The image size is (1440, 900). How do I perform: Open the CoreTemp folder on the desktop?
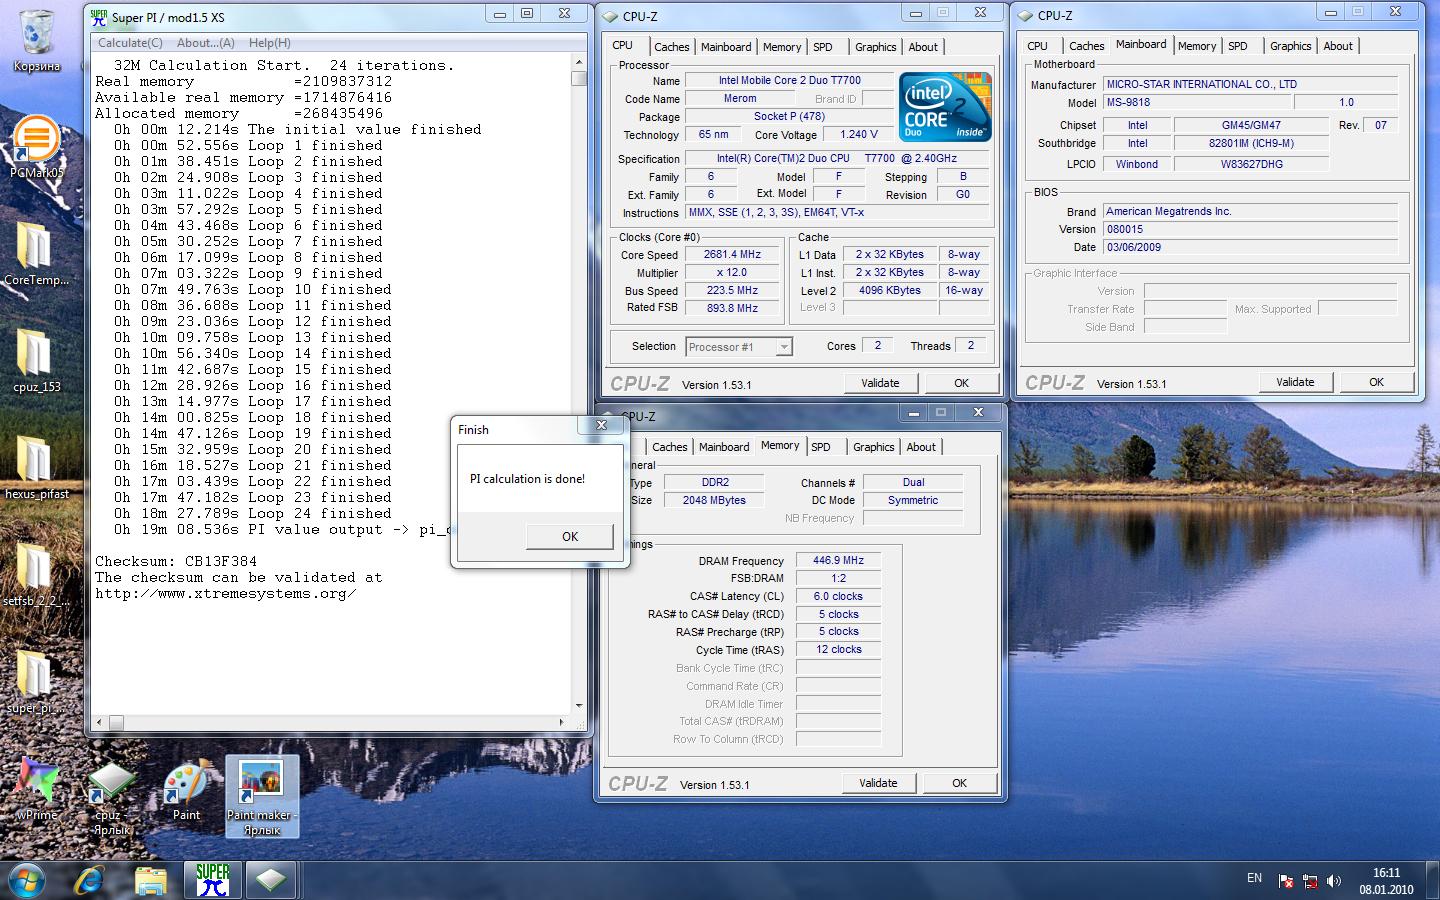coord(37,254)
